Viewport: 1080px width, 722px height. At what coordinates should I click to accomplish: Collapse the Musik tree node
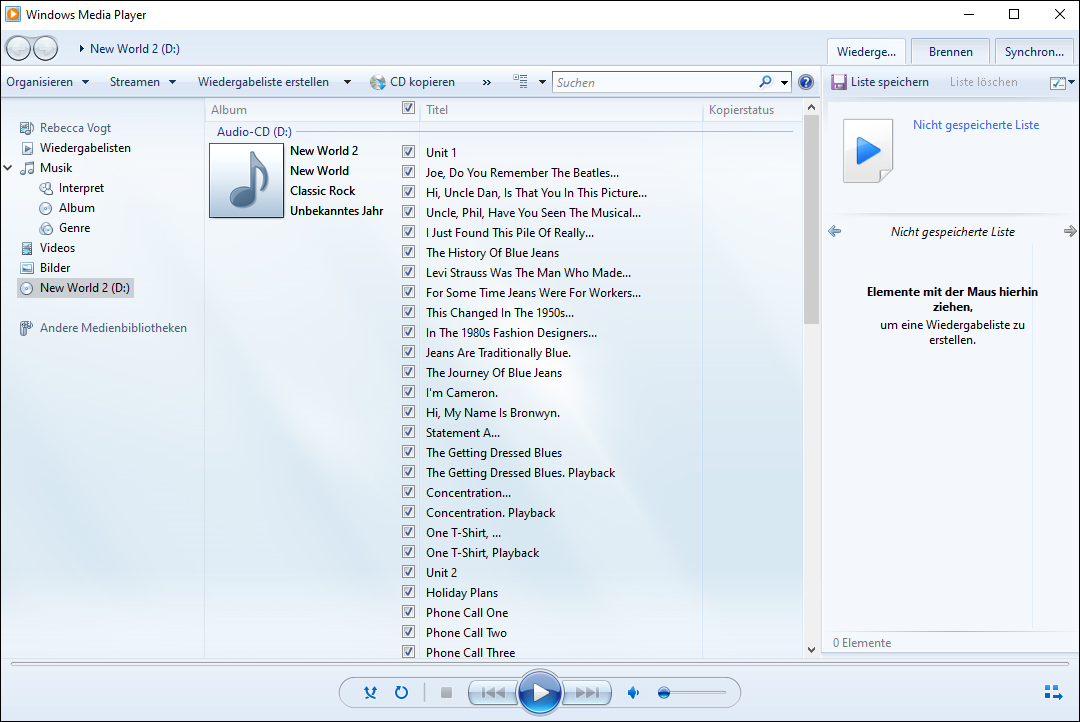tap(8, 167)
